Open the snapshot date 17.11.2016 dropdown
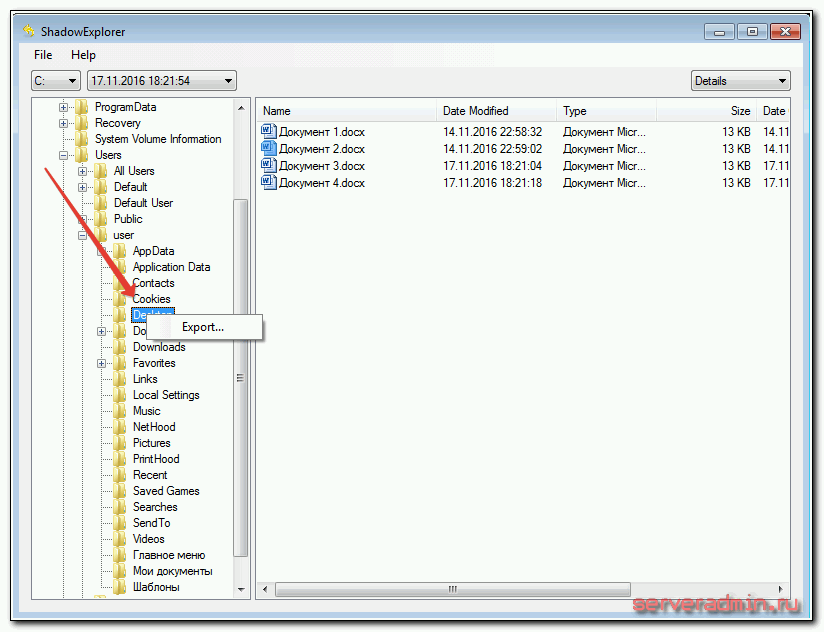This screenshot has height=632, width=824. coord(161,81)
